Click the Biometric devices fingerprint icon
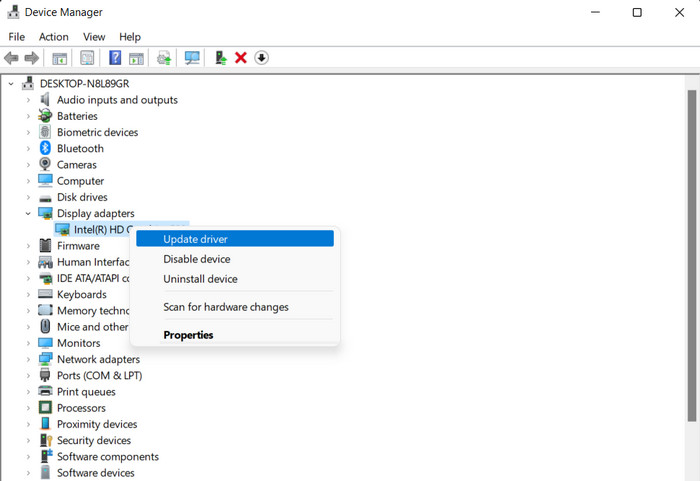The width and height of the screenshot is (700, 481). pos(45,132)
